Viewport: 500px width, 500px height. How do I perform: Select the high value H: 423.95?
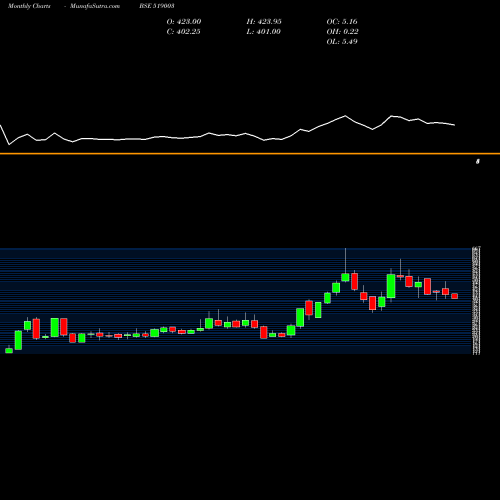[x=264, y=22]
